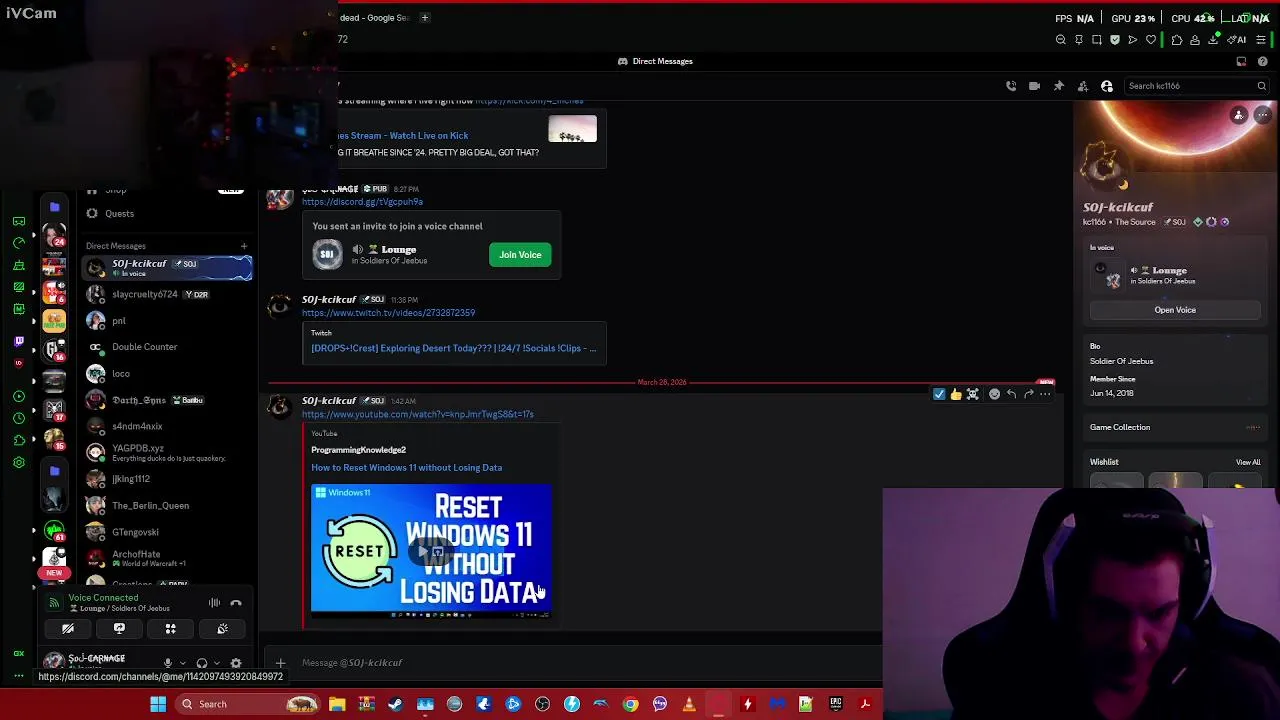This screenshot has width=1280, height=720.
Task: Toggle screen share in voice panel
Action: coord(119,629)
